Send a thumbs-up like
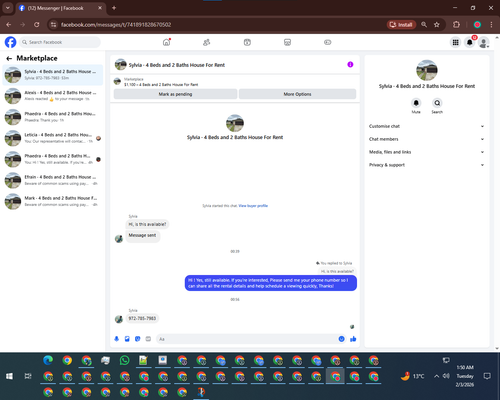500x400 pixels. [353, 339]
